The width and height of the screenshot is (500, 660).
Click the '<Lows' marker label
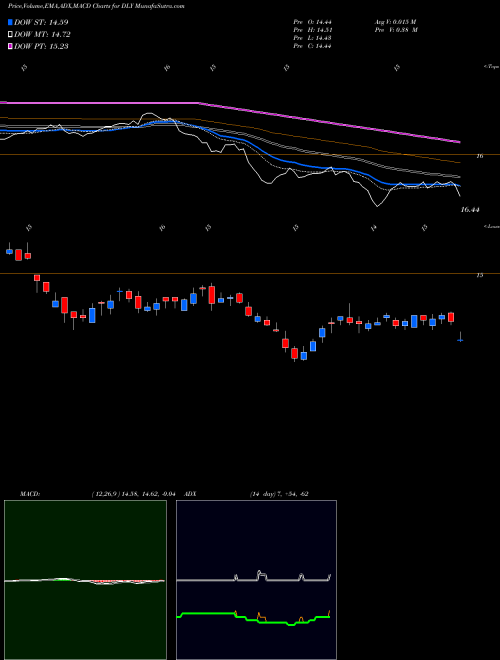pyautogui.click(x=491, y=226)
